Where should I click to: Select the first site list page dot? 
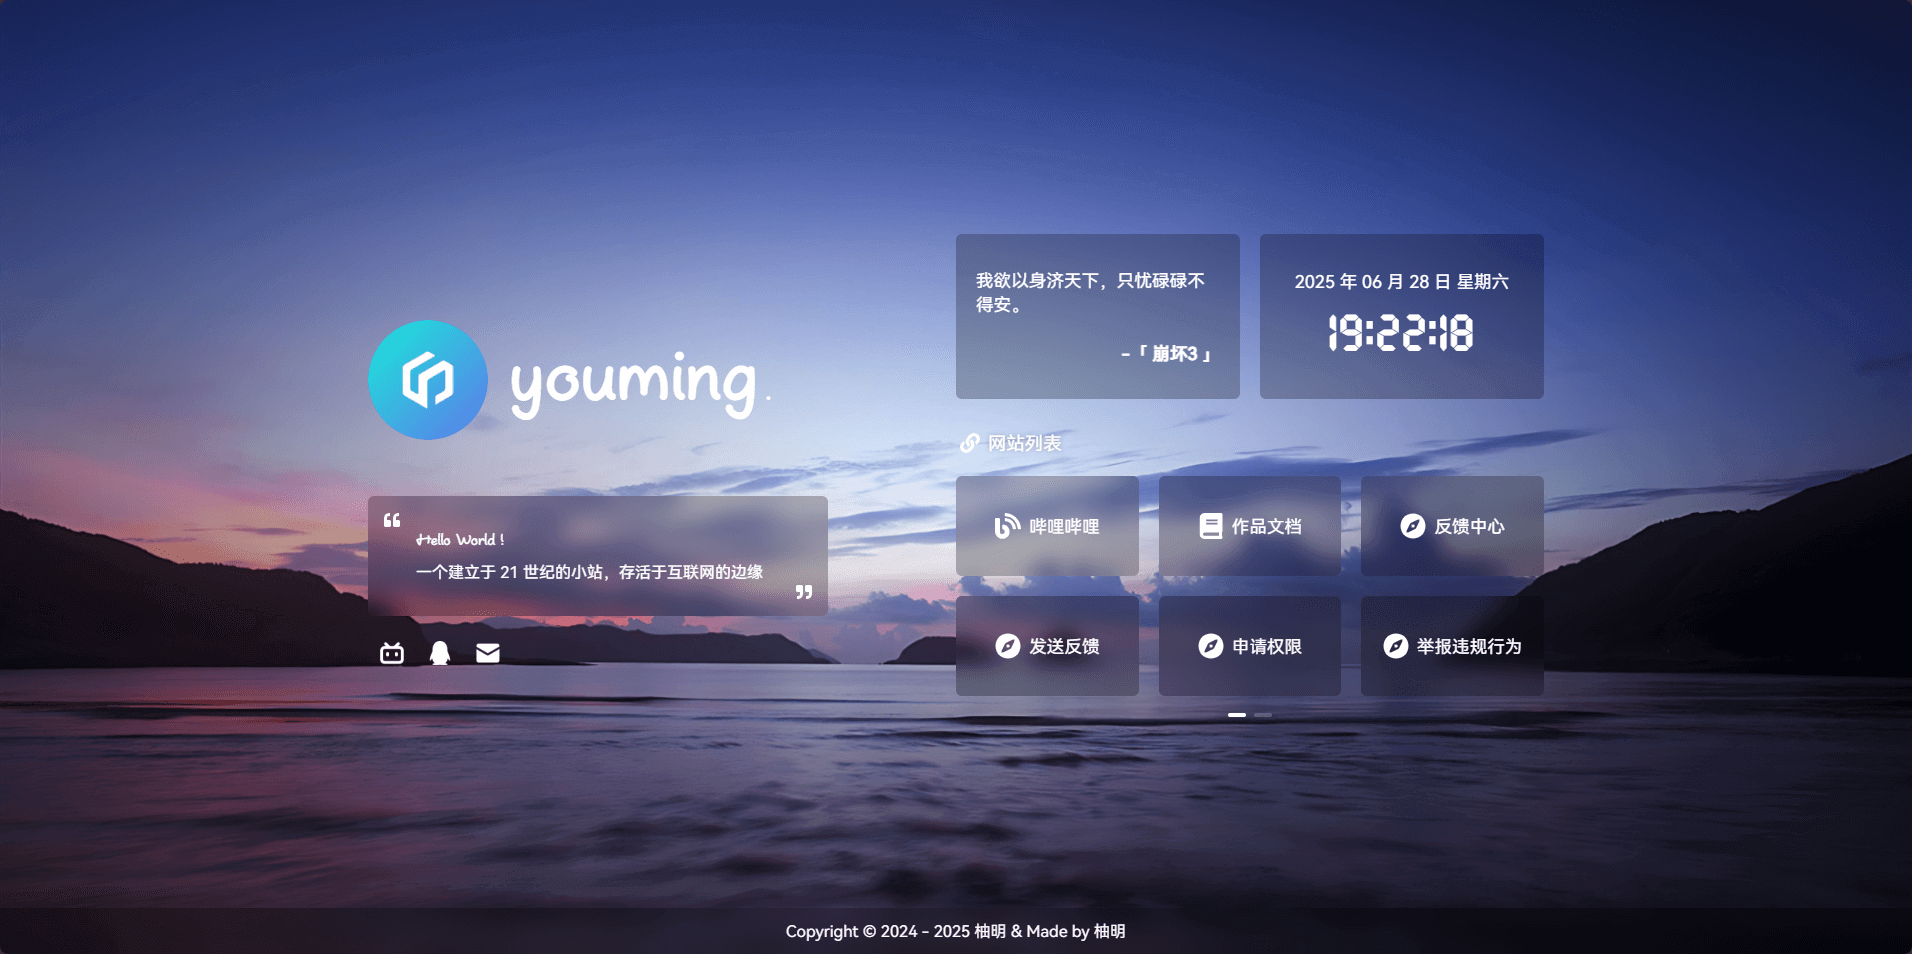pyautogui.click(x=1237, y=715)
